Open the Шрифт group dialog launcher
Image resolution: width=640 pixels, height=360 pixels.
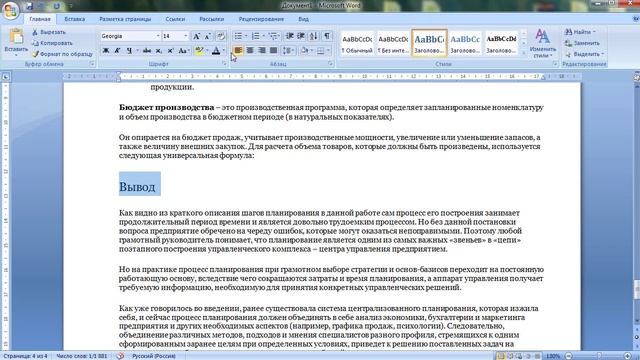click(224, 64)
